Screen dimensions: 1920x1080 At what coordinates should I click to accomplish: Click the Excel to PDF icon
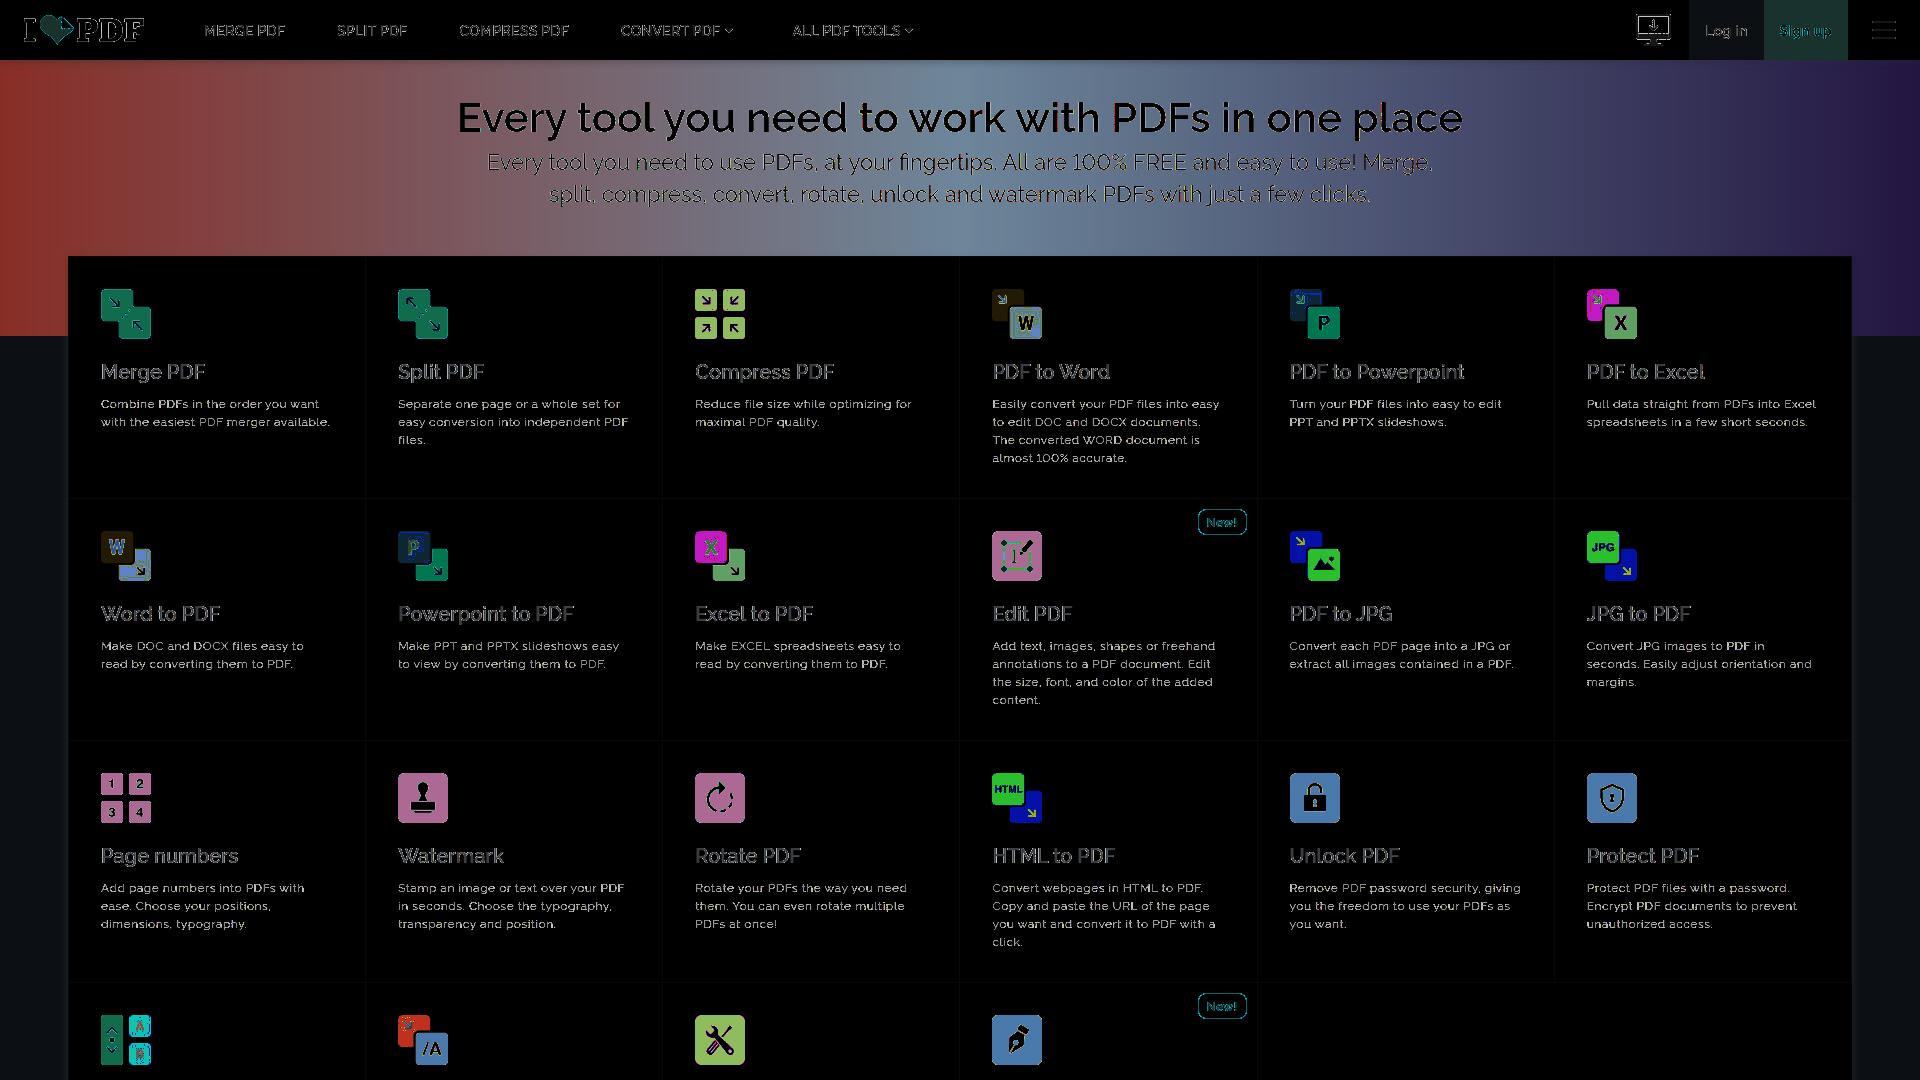(720, 556)
